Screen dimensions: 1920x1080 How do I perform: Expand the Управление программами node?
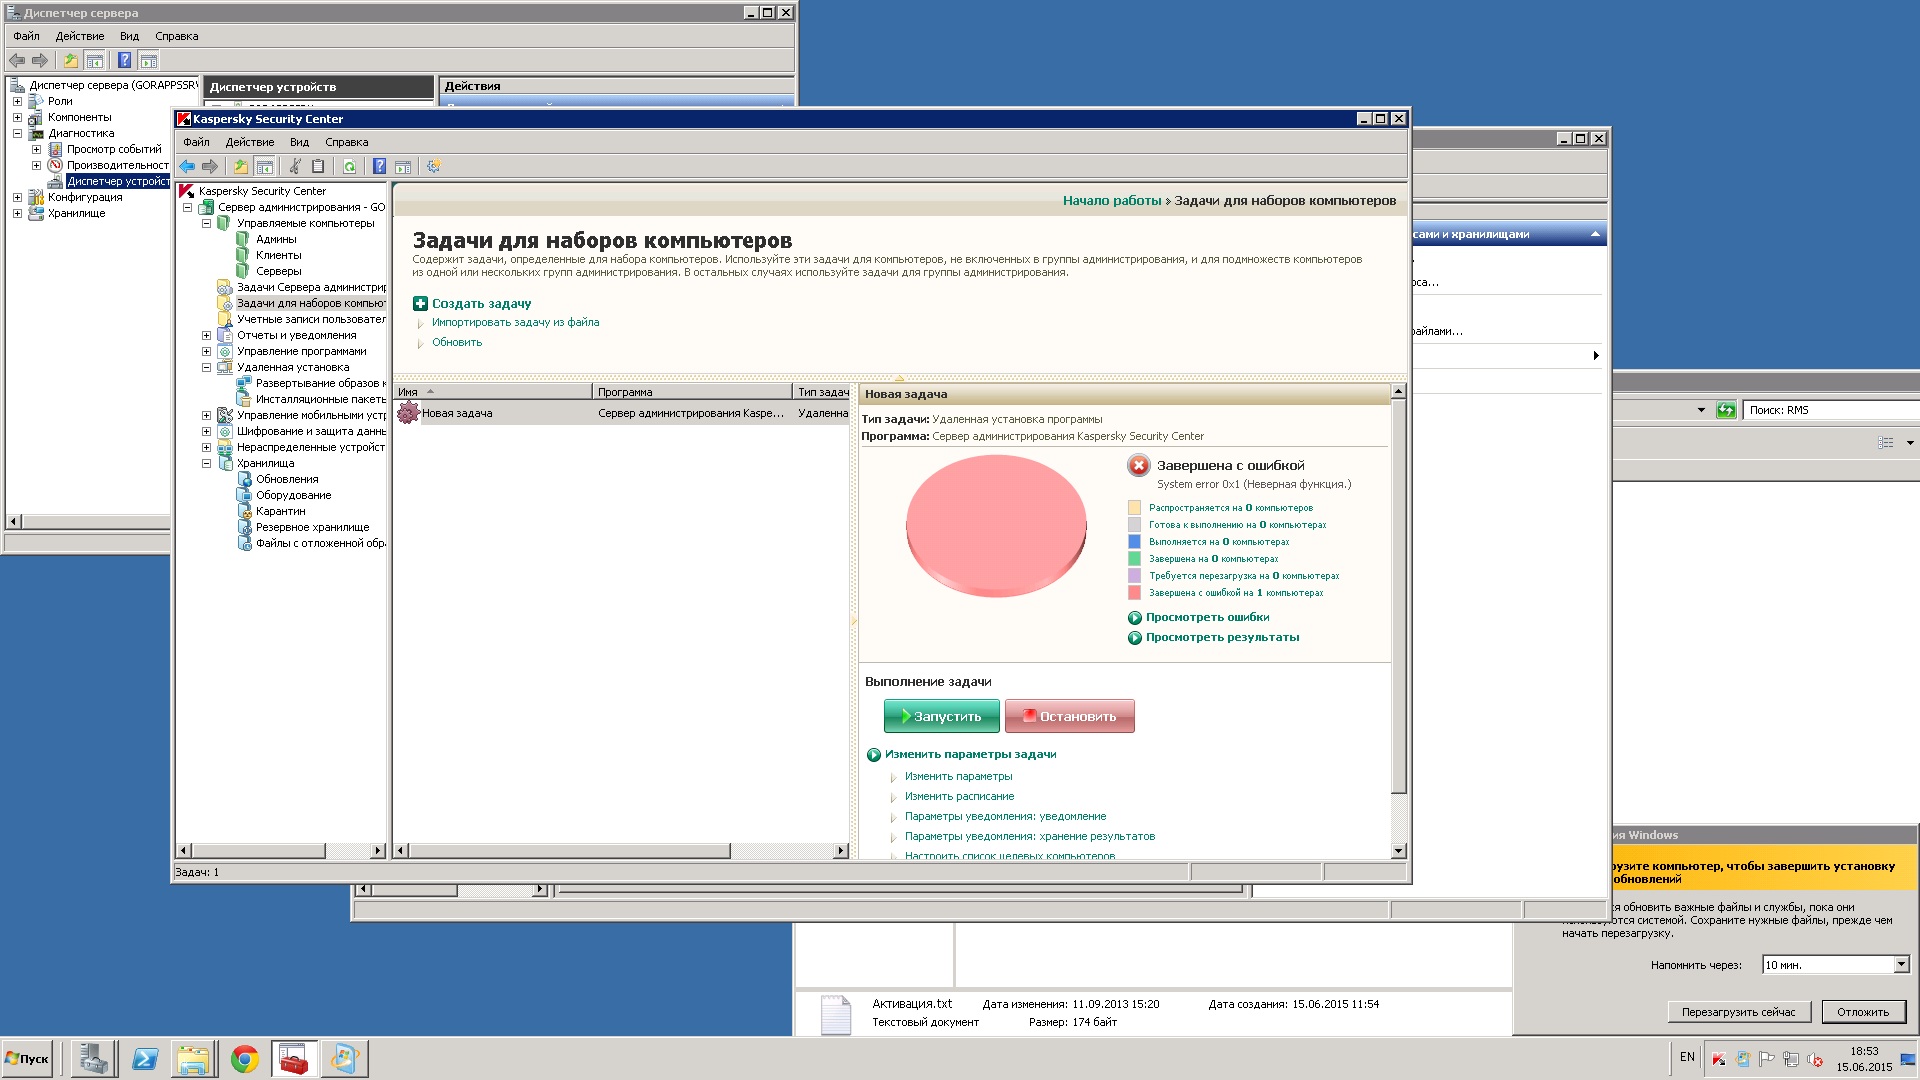pyautogui.click(x=206, y=351)
